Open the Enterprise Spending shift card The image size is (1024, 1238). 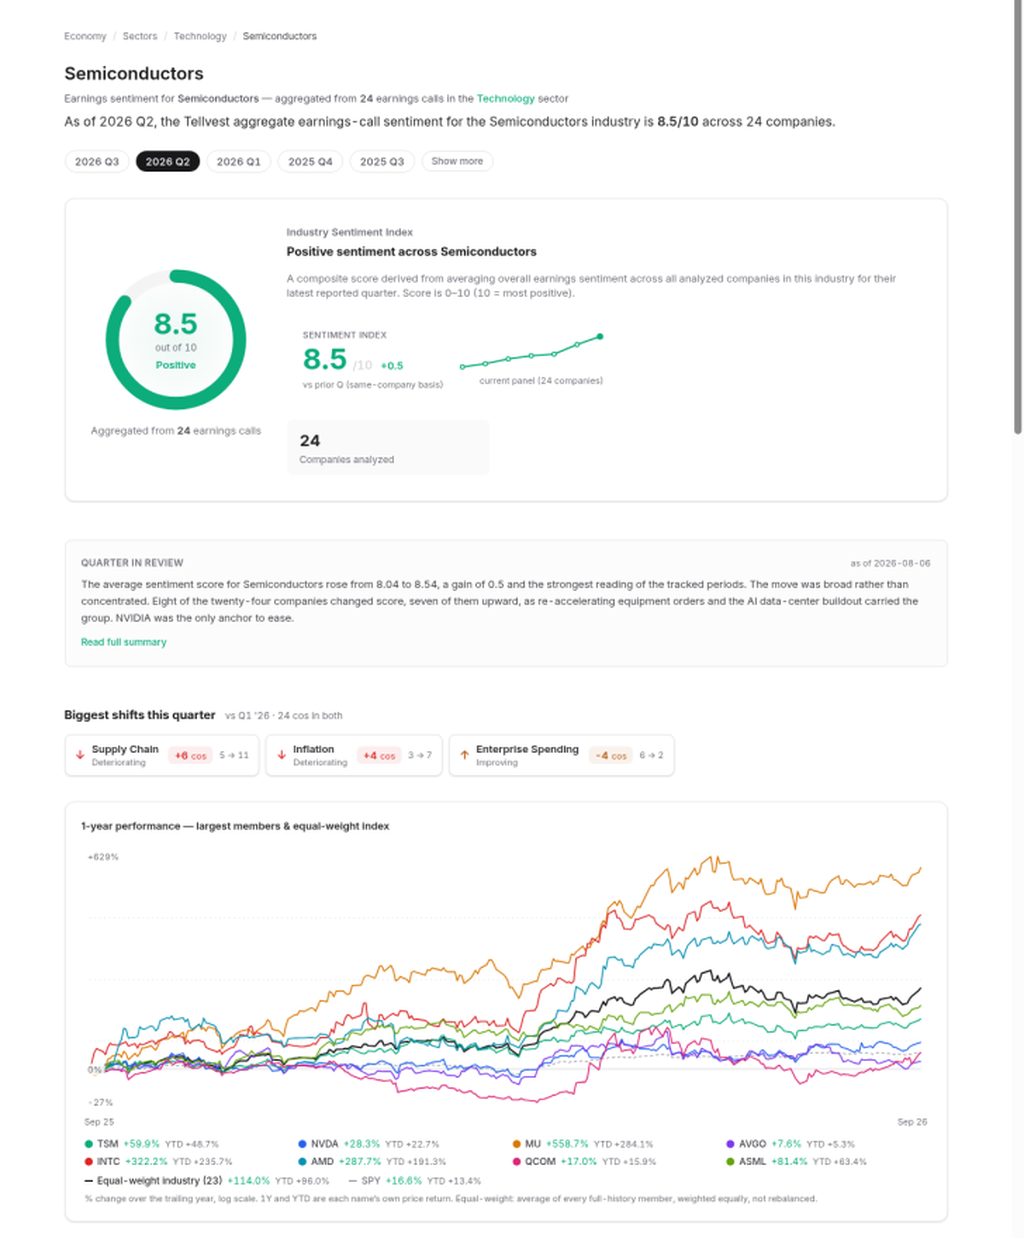562,755
